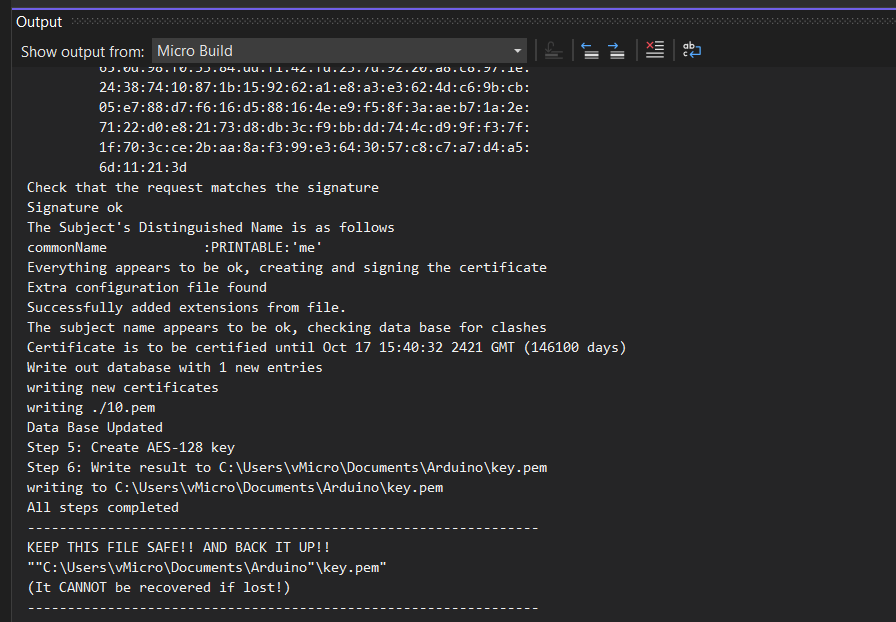Screen dimensions: 896x622
Task: Select Micro Build in the output source combo box
Action: [330, 51]
